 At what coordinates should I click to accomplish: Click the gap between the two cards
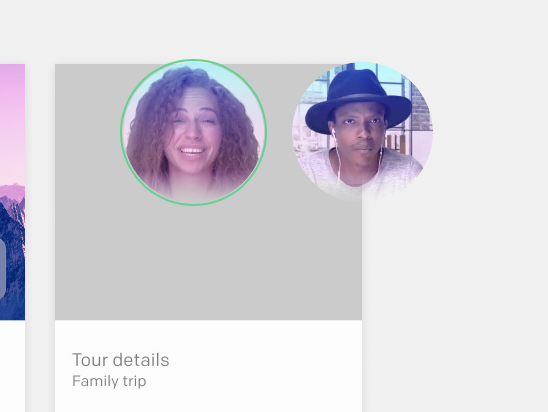click(x=40, y=238)
